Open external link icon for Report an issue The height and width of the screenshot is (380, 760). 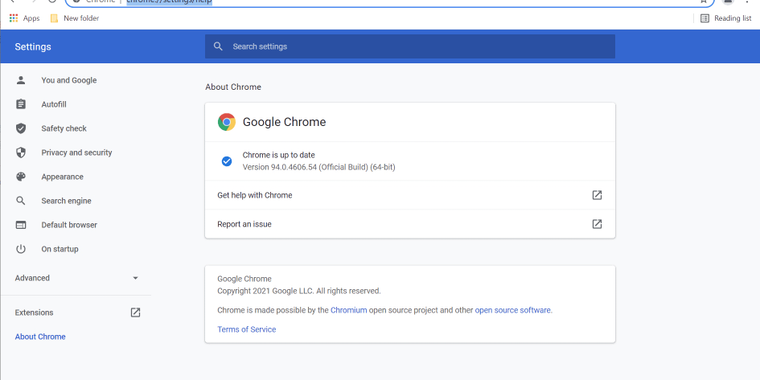(x=597, y=224)
